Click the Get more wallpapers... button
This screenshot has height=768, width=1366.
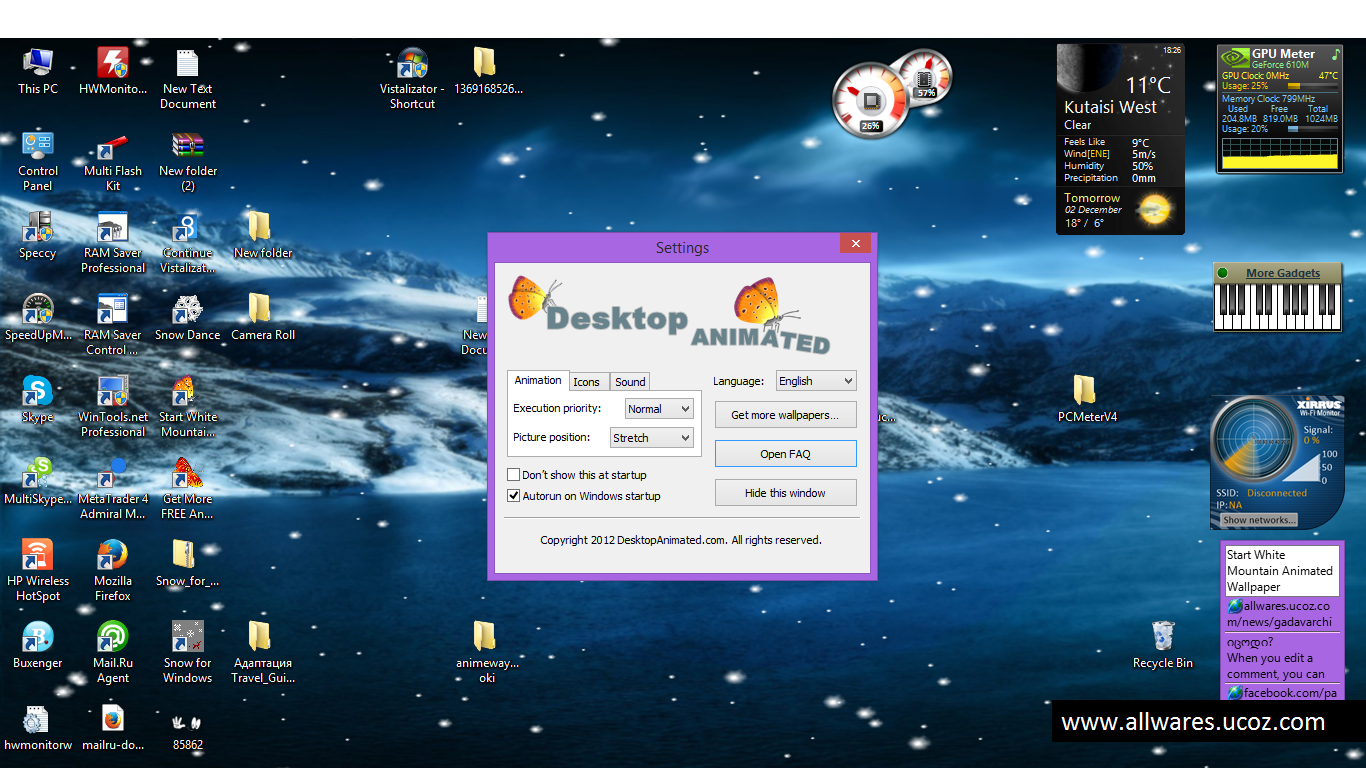(x=786, y=415)
